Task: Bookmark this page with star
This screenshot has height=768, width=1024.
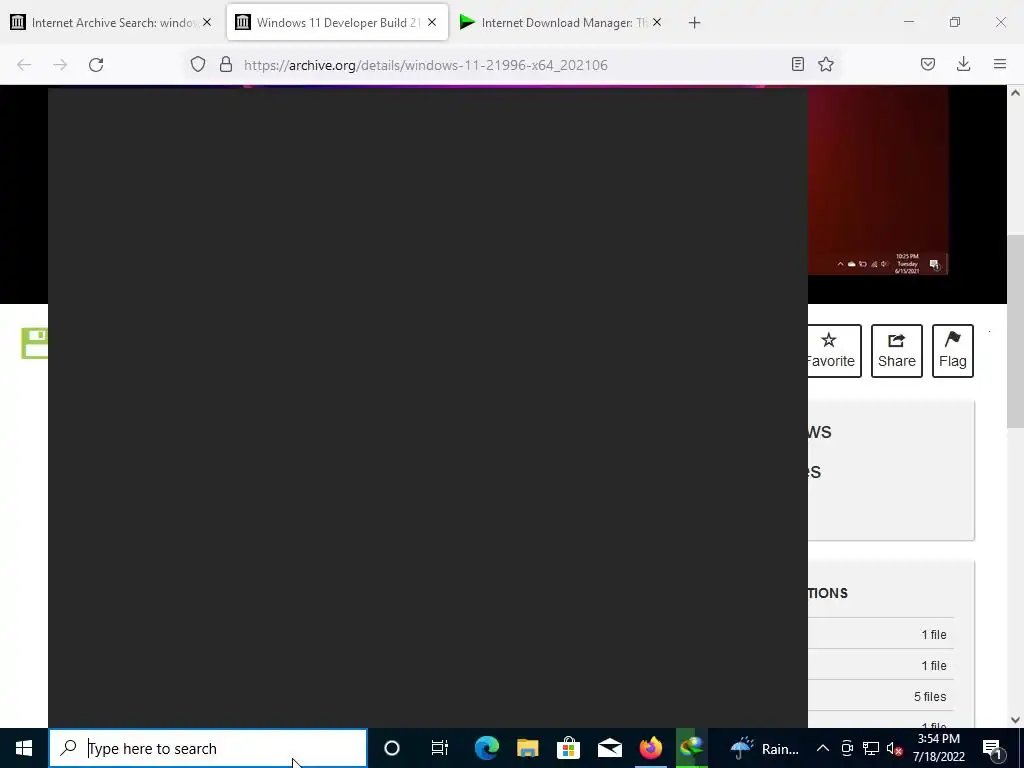Action: click(826, 64)
